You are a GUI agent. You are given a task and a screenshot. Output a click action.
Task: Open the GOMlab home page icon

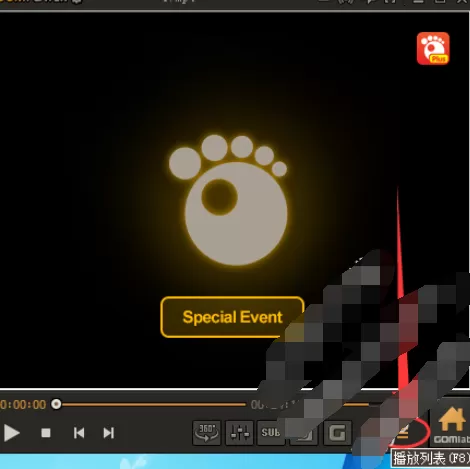pyautogui.click(x=451, y=426)
